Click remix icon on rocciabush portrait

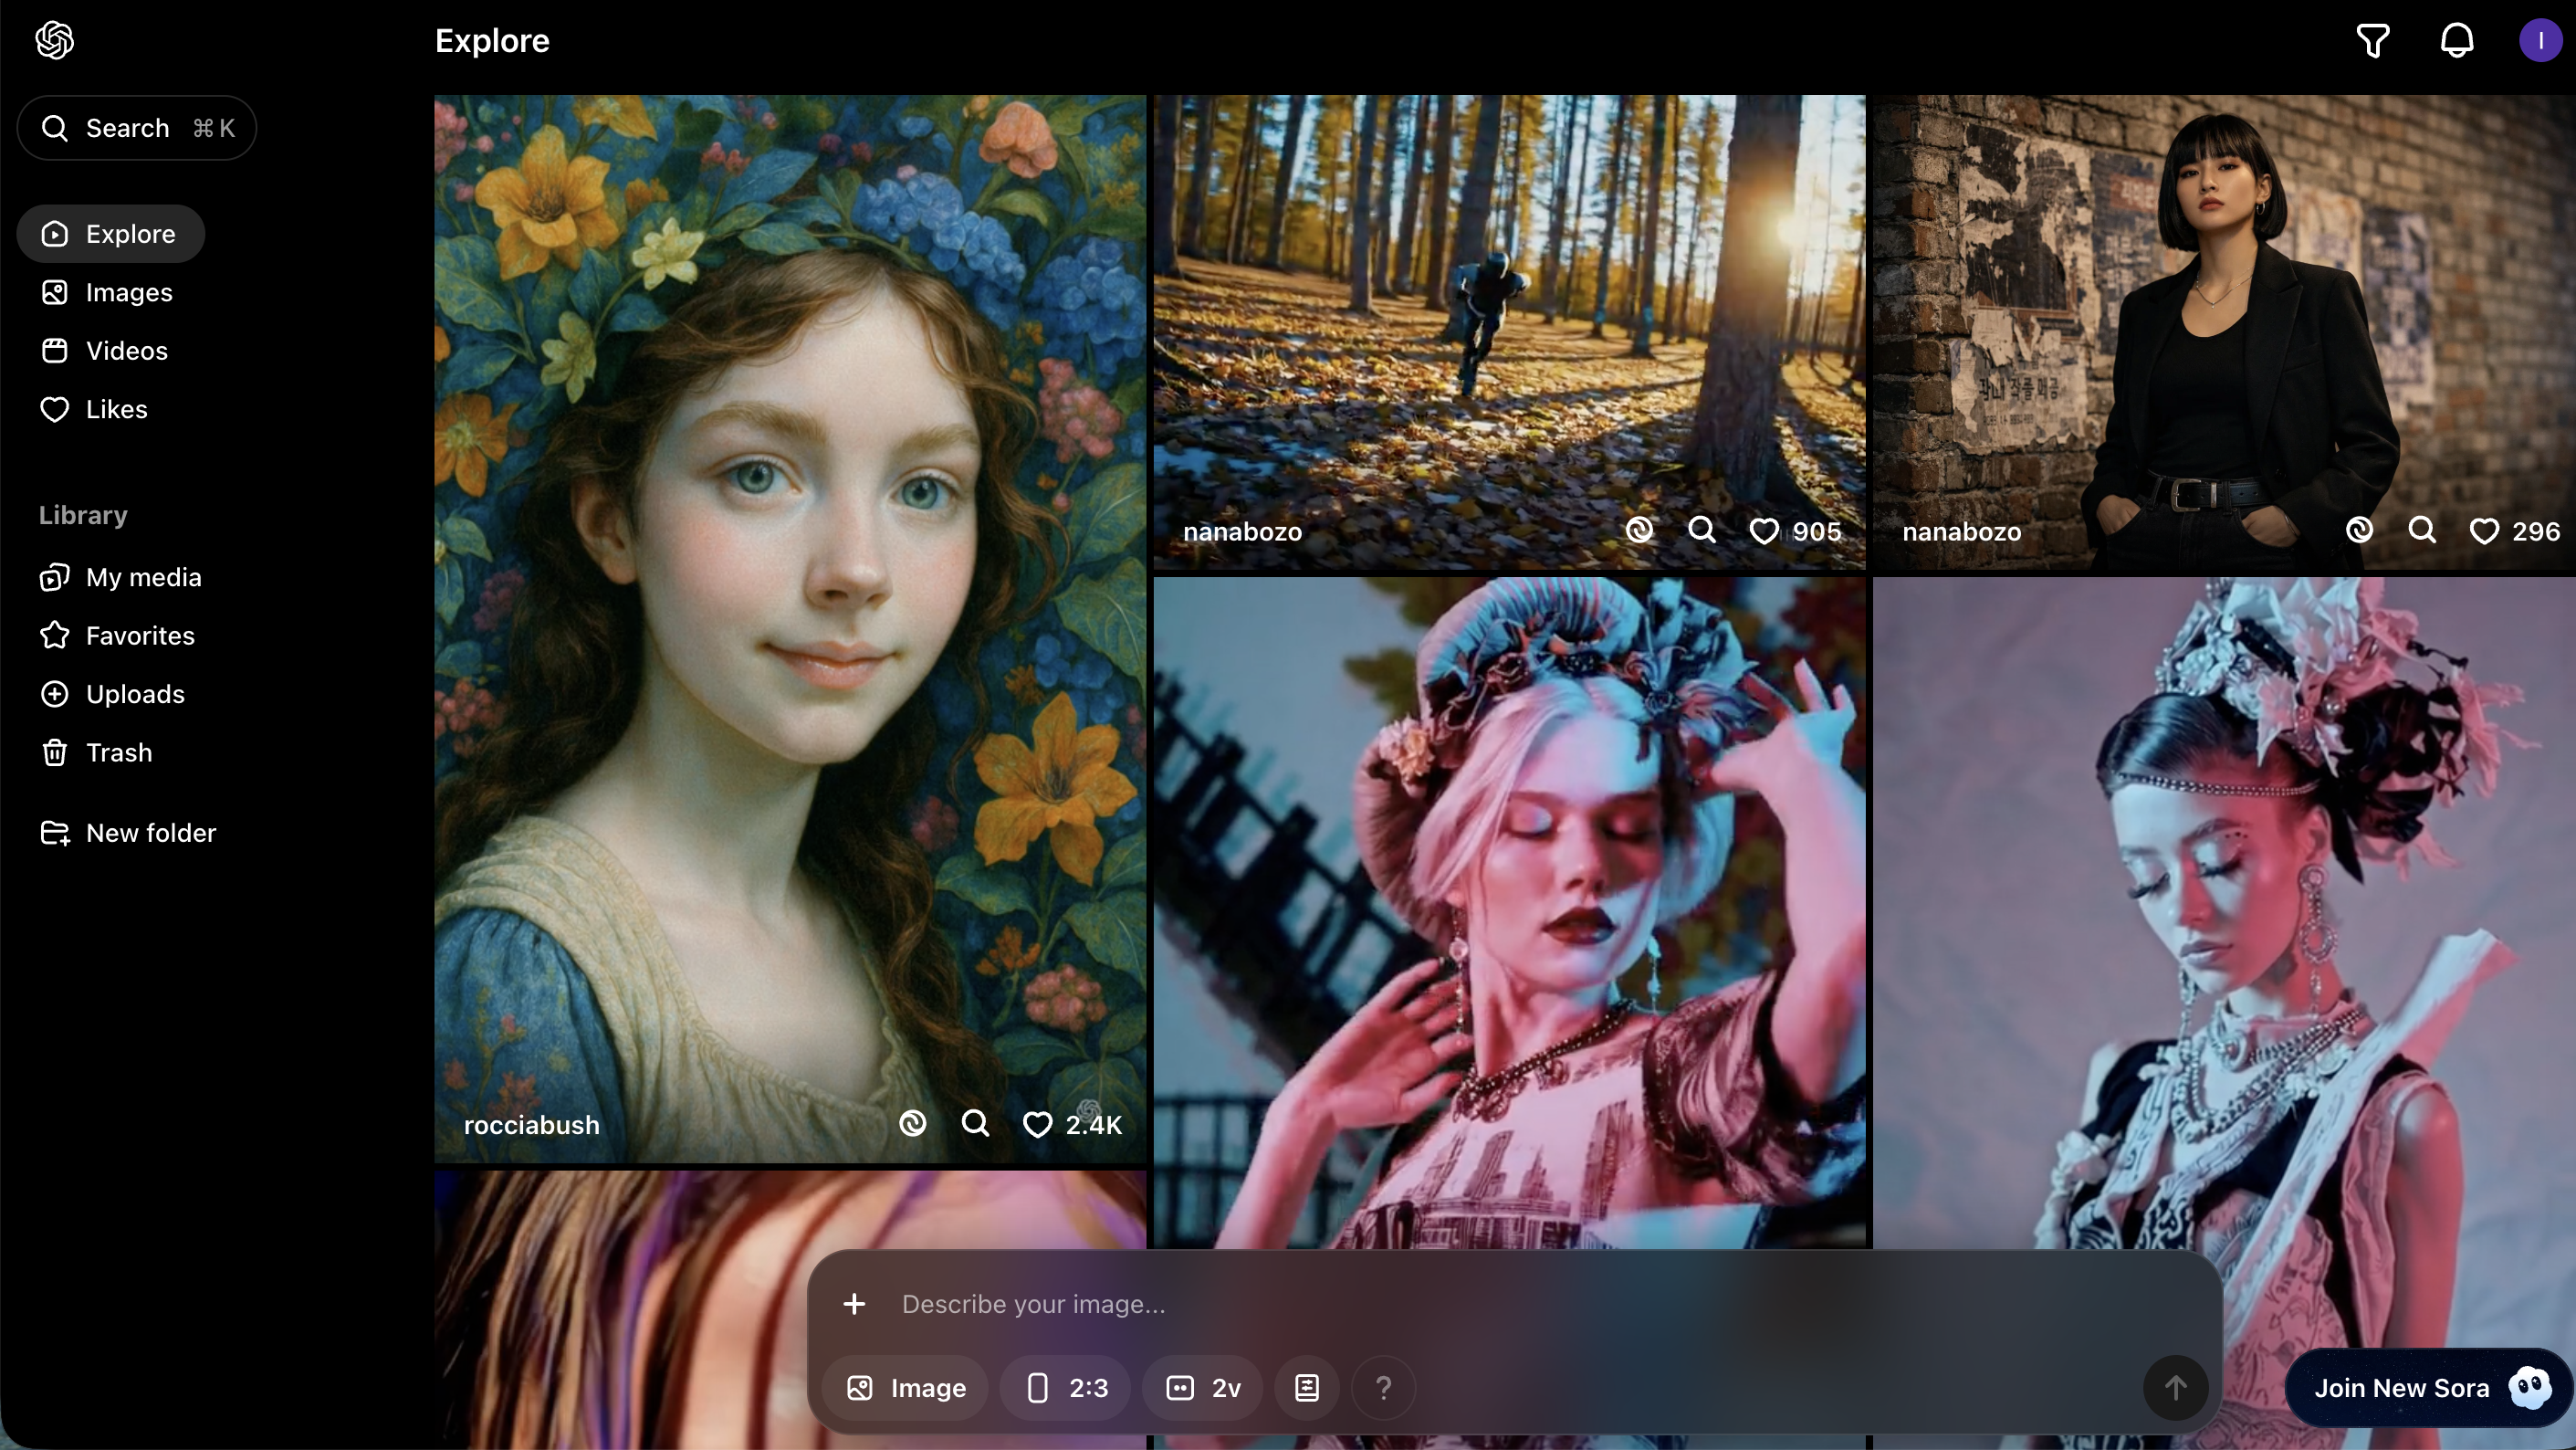[x=913, y=1124]
